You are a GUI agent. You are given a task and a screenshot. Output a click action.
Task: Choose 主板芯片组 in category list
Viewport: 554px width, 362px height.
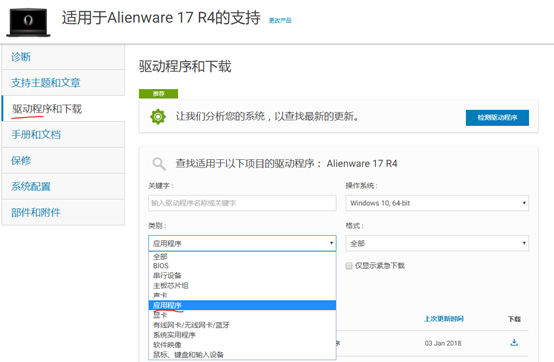242,285
